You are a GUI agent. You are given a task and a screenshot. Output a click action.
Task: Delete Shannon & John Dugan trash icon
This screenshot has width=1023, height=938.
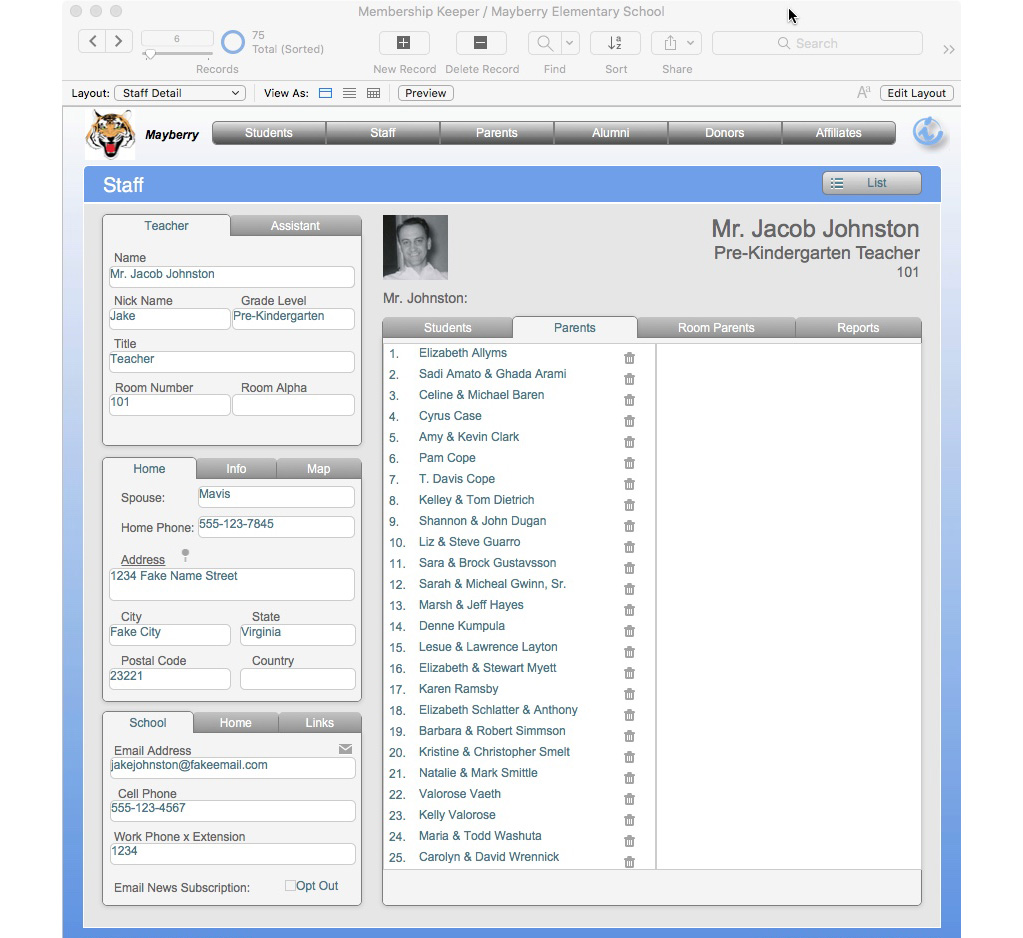pos(629,526)
